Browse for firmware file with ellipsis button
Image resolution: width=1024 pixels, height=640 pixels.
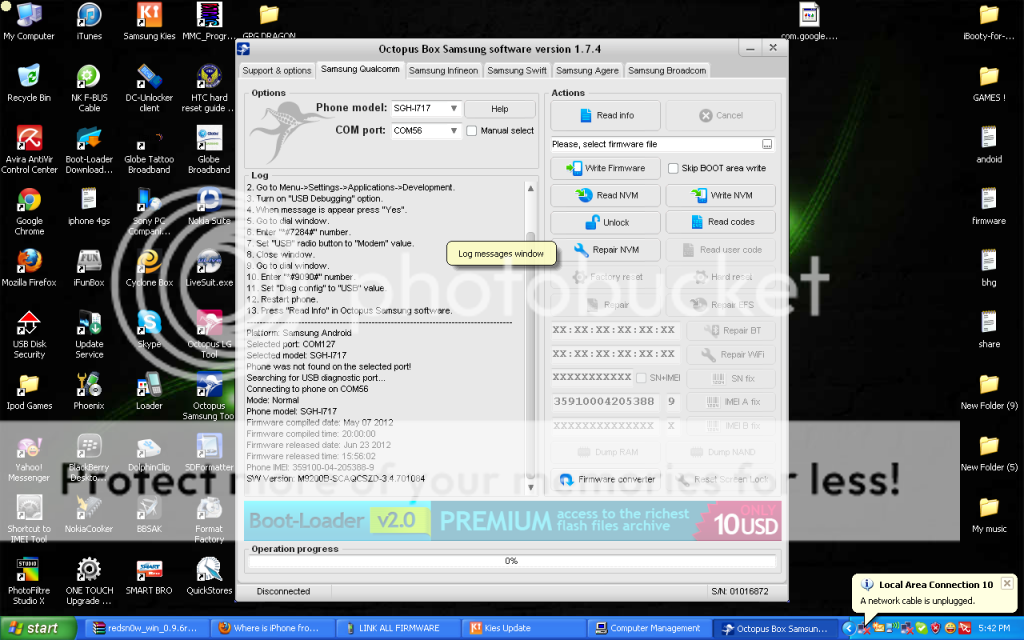point(767,144)
